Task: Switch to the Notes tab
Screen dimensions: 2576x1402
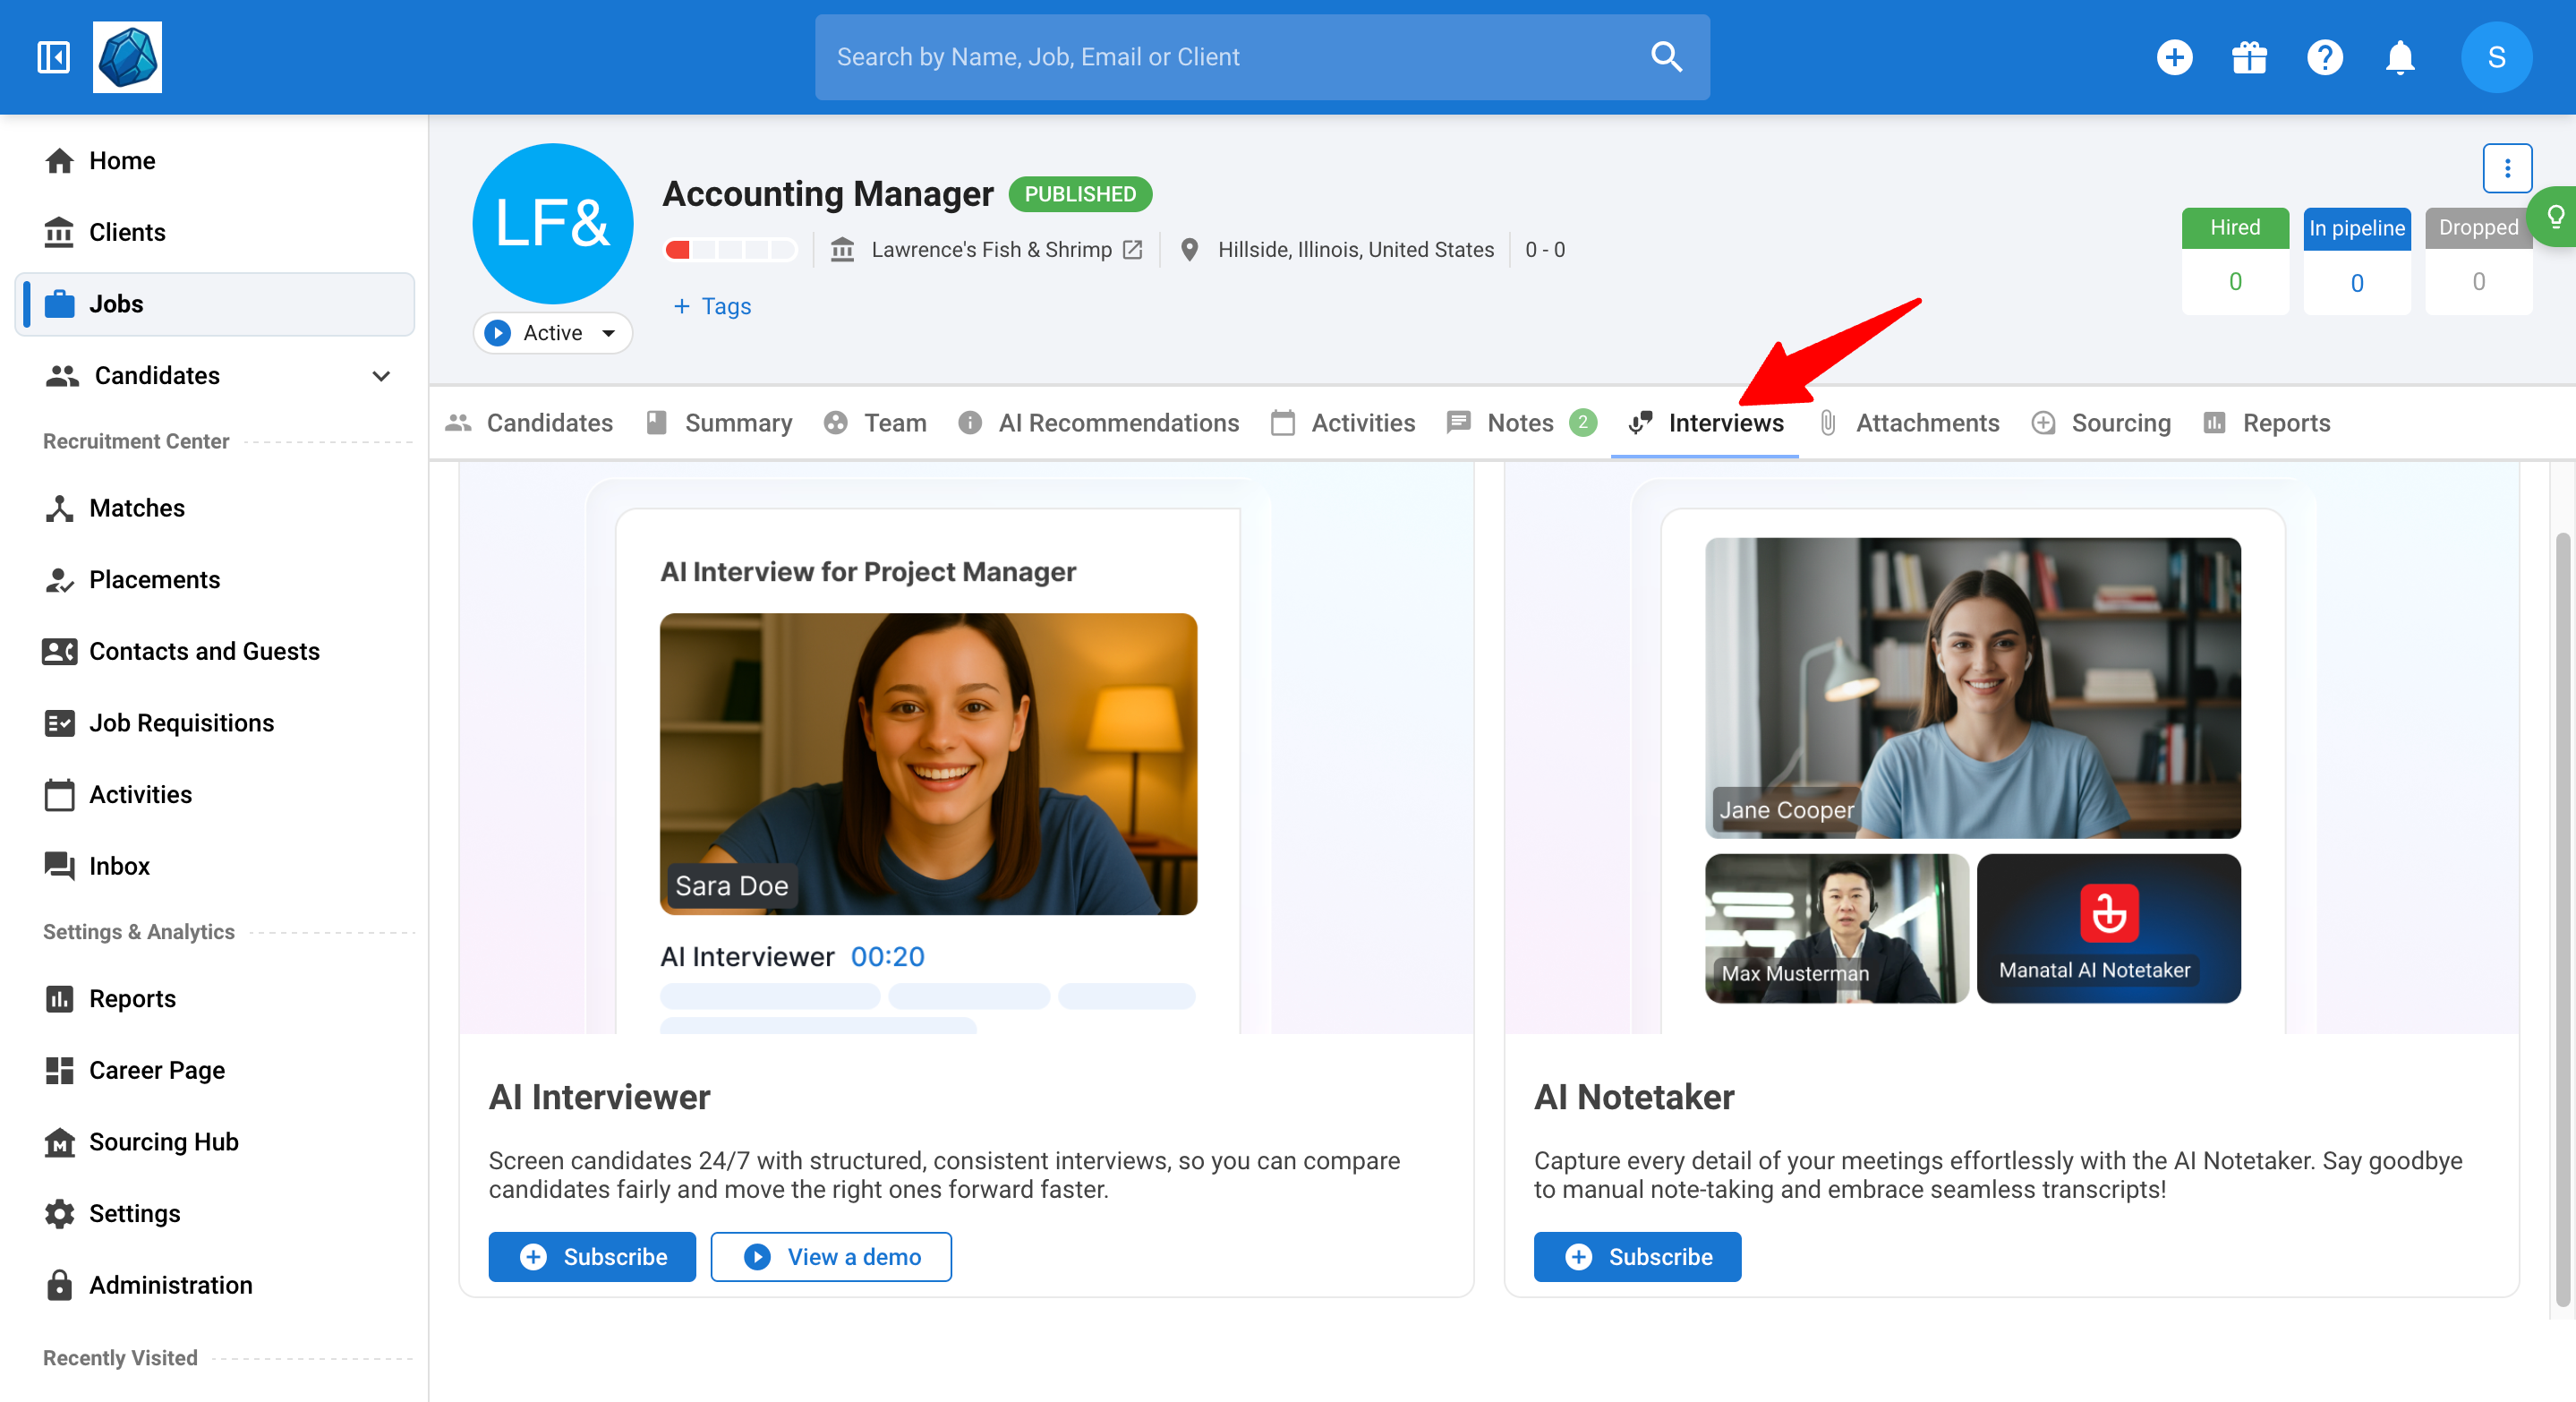Action: (x=1521, y=423)
